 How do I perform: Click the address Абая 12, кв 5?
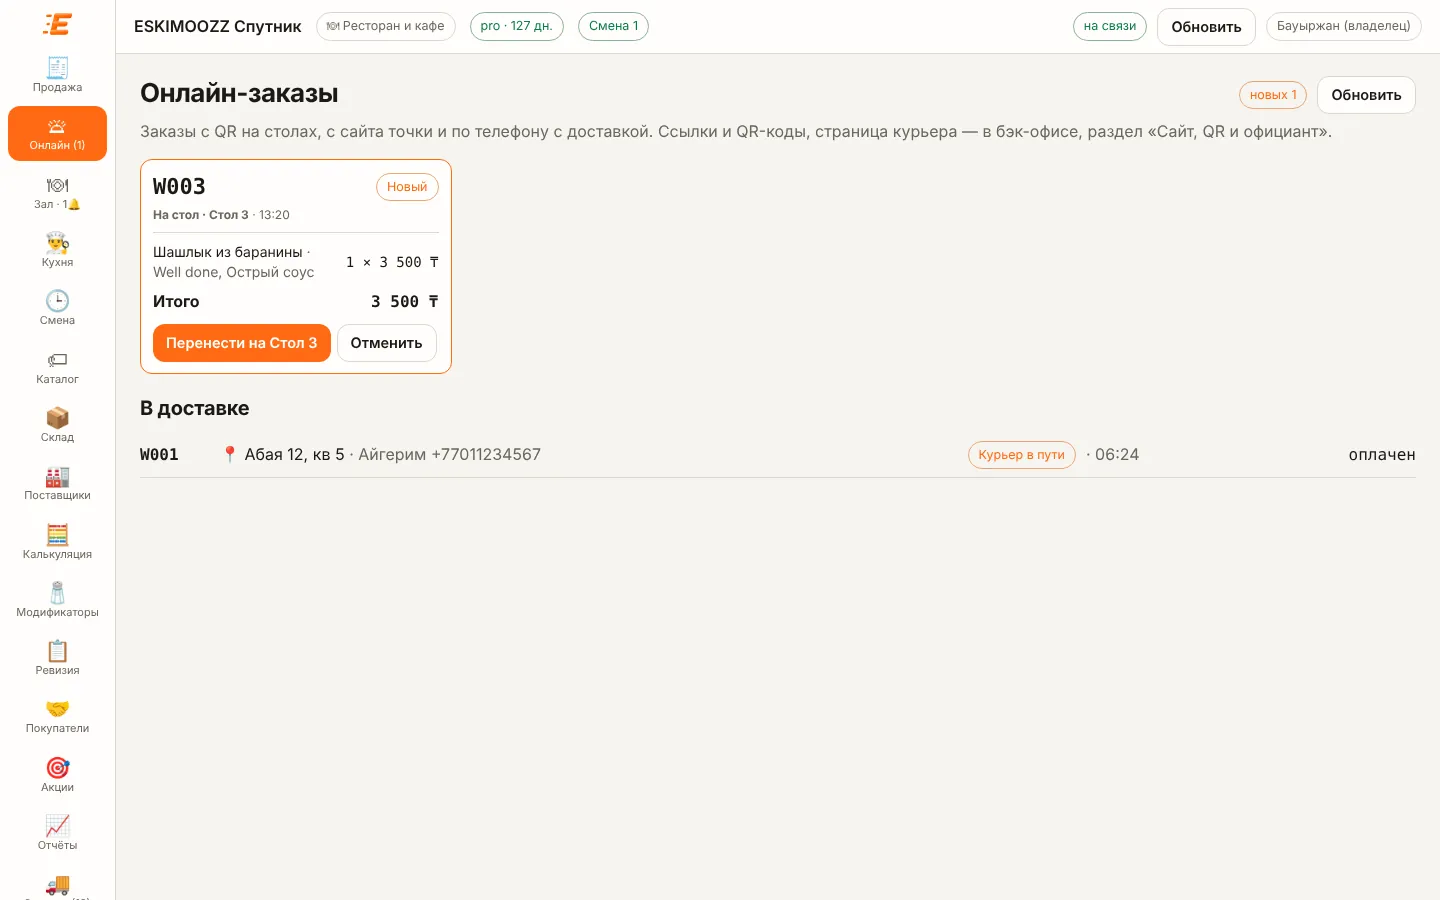[294, 455]
